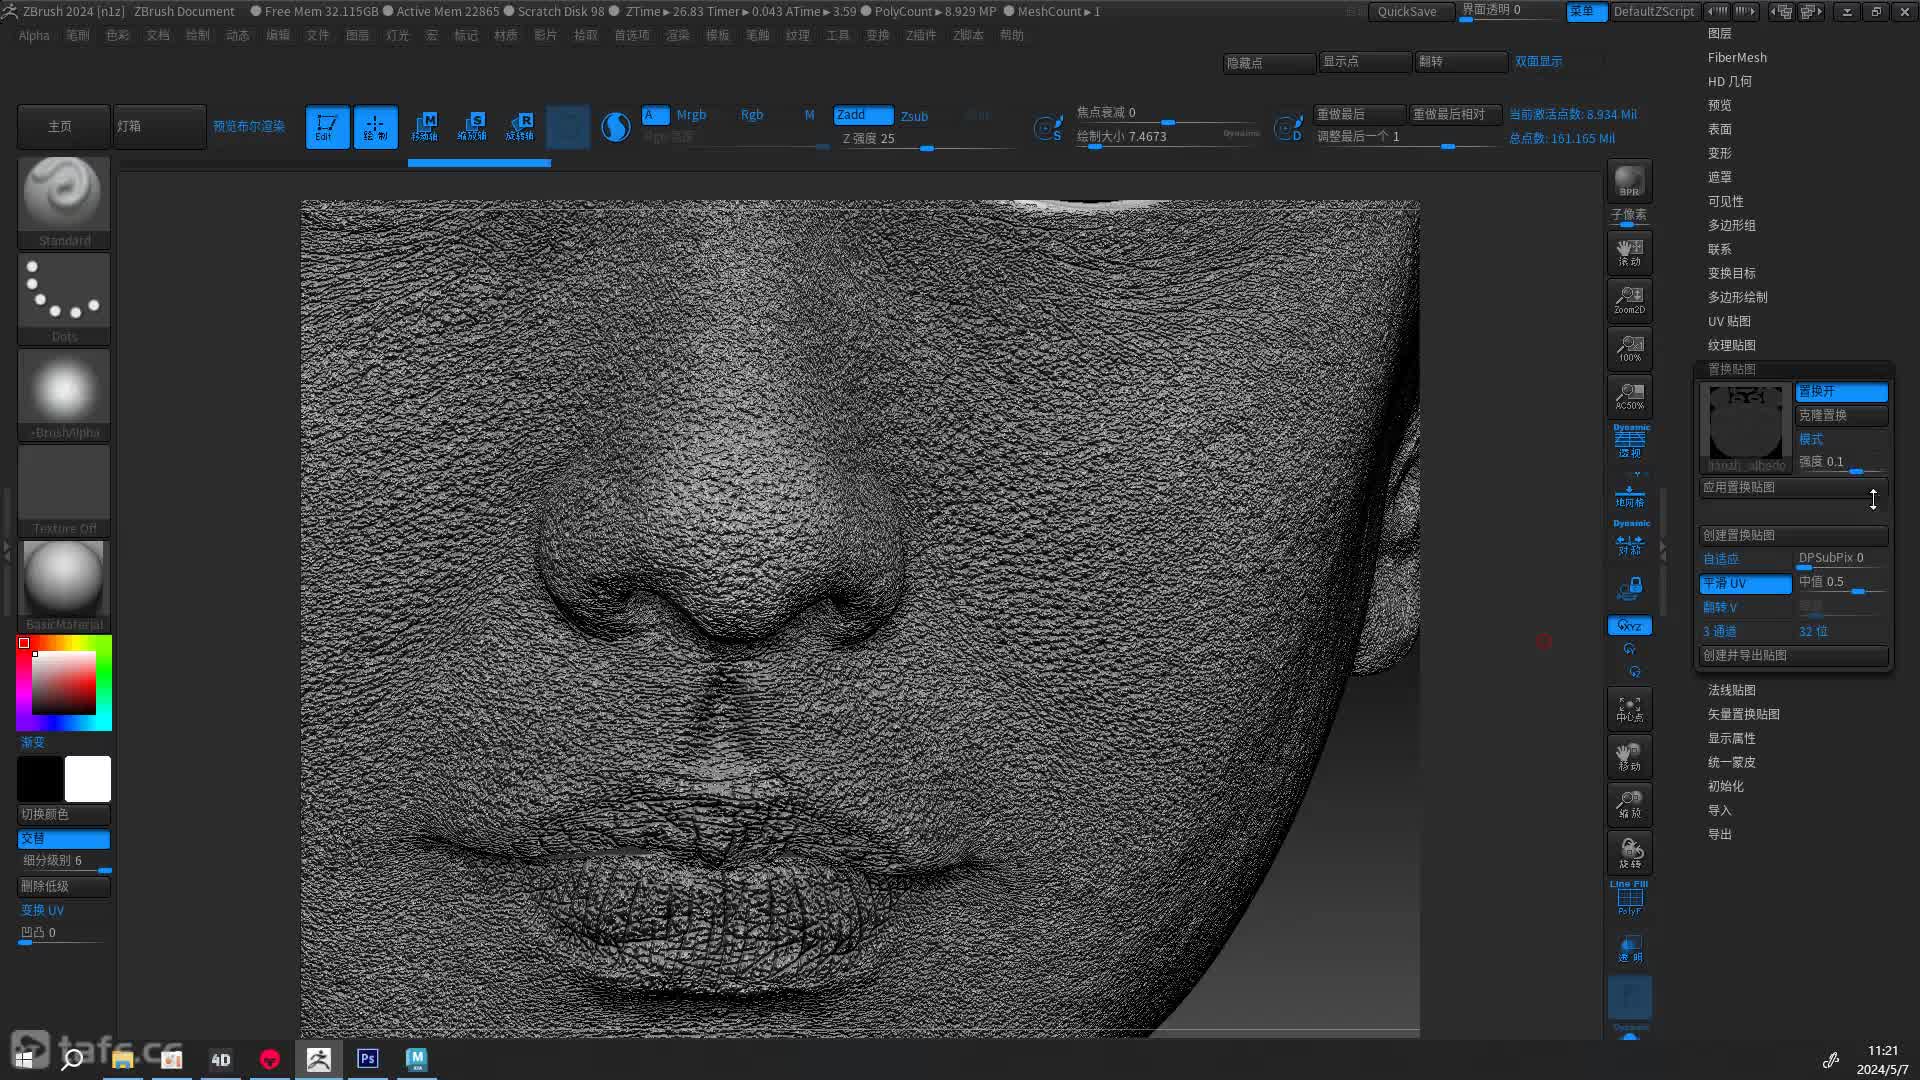Screen dimensions: 1920x1080
Task: Open the Standard brush selector
Action: pos(64,202)
